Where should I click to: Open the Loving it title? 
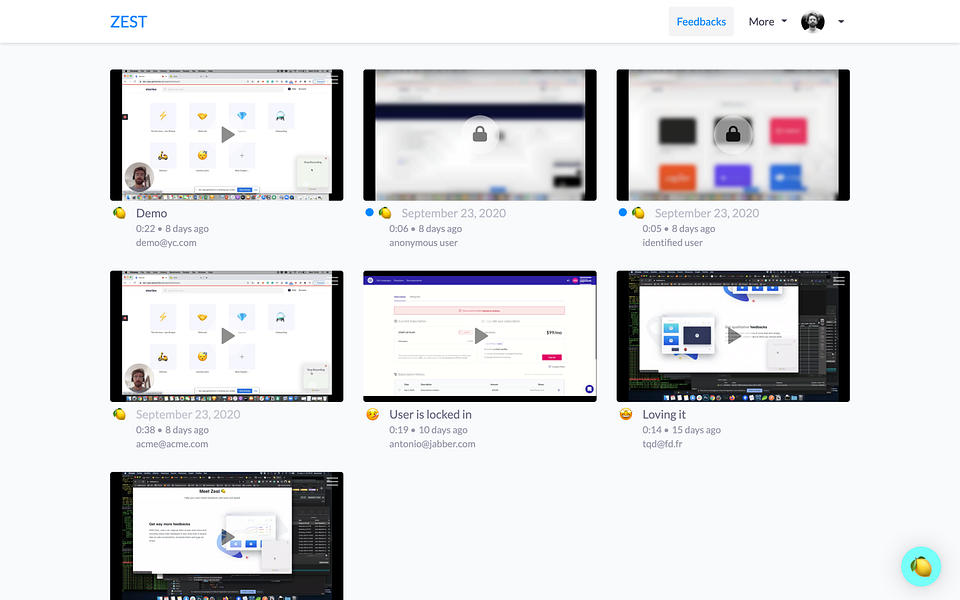tap(664, 414)
